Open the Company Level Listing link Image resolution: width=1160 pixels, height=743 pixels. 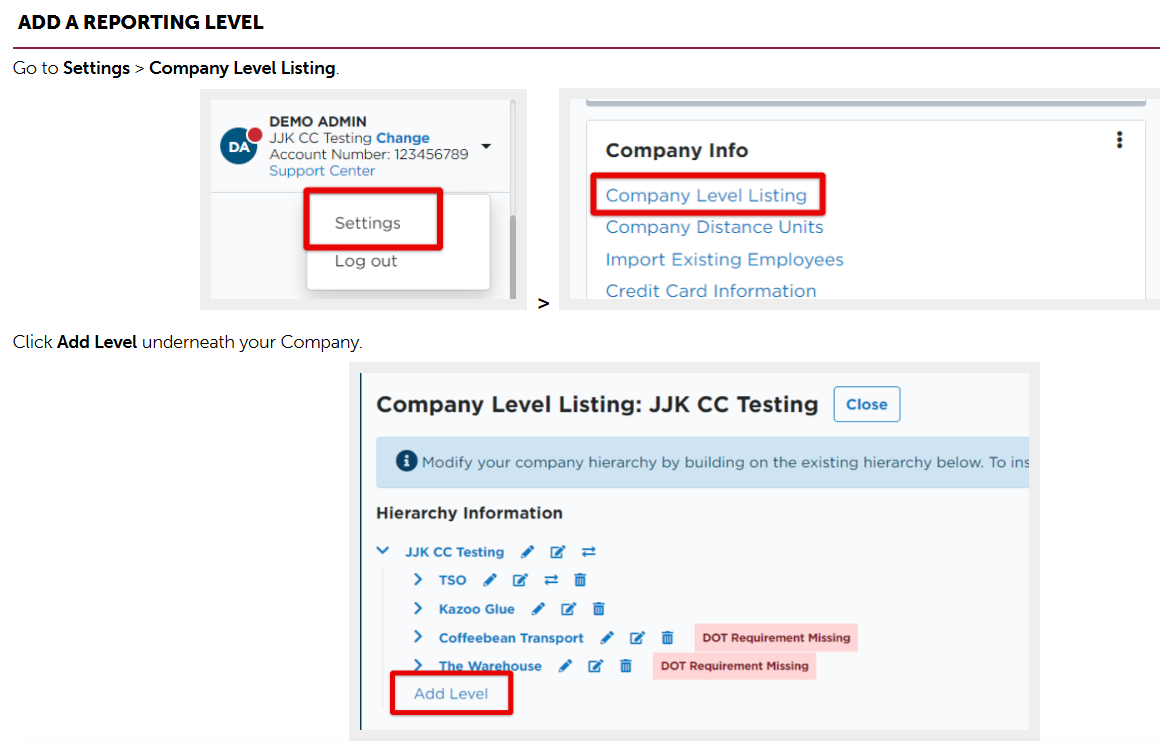click(706, 195)
